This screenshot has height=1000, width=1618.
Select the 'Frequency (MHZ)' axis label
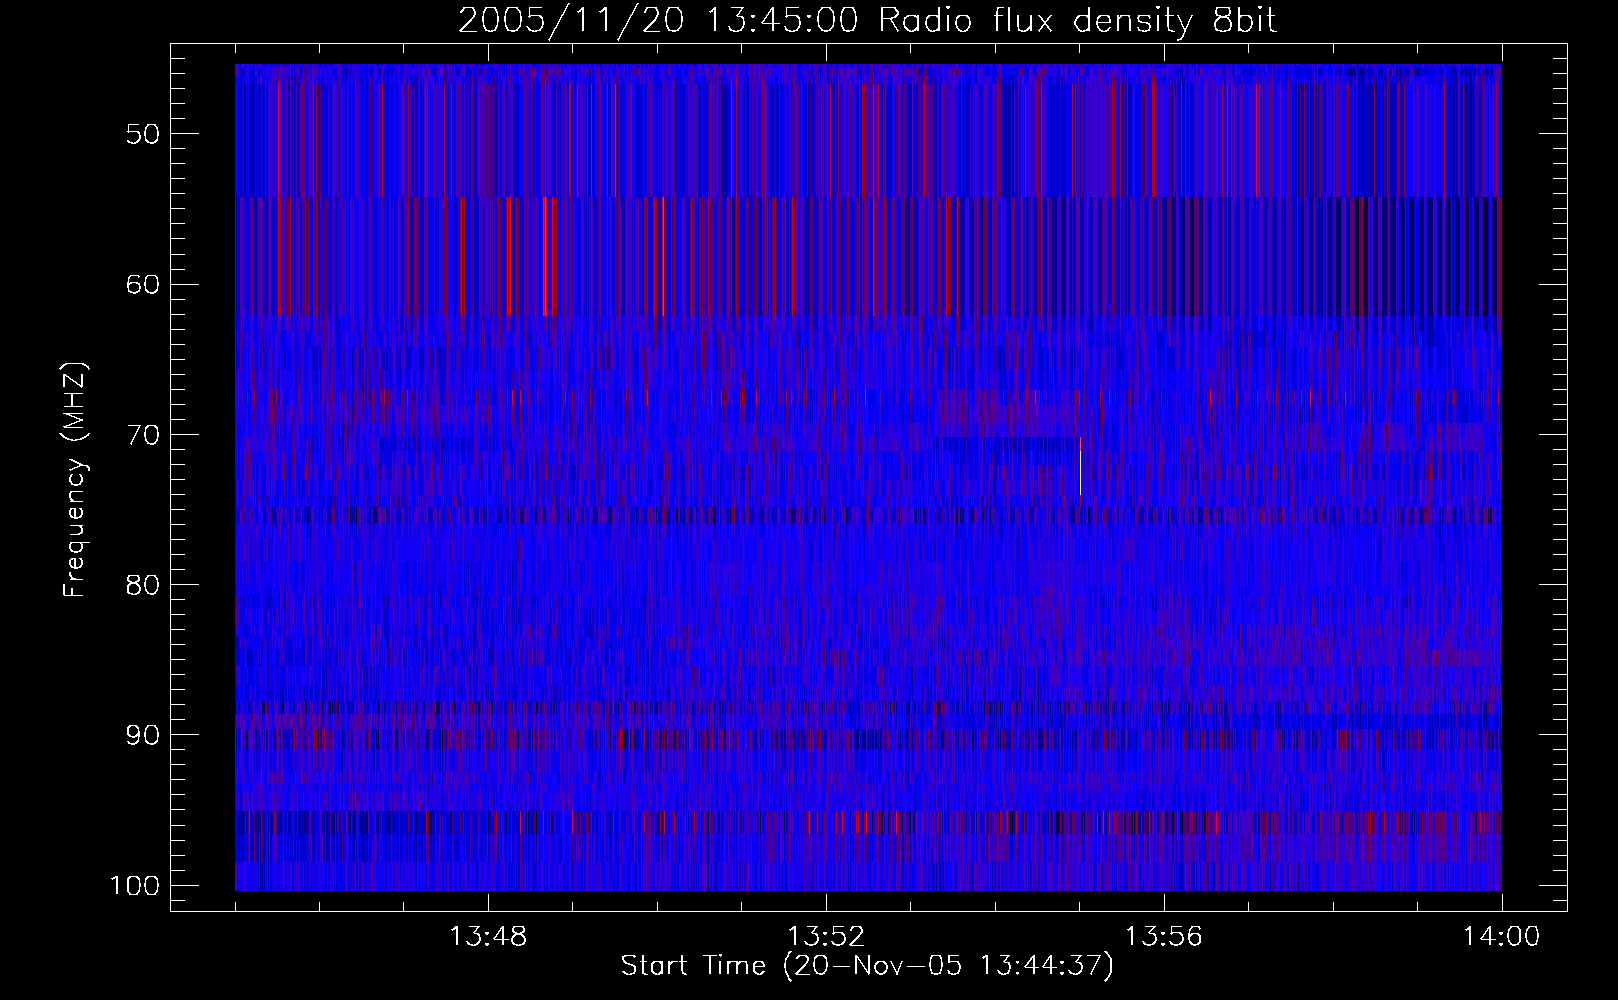75,480
